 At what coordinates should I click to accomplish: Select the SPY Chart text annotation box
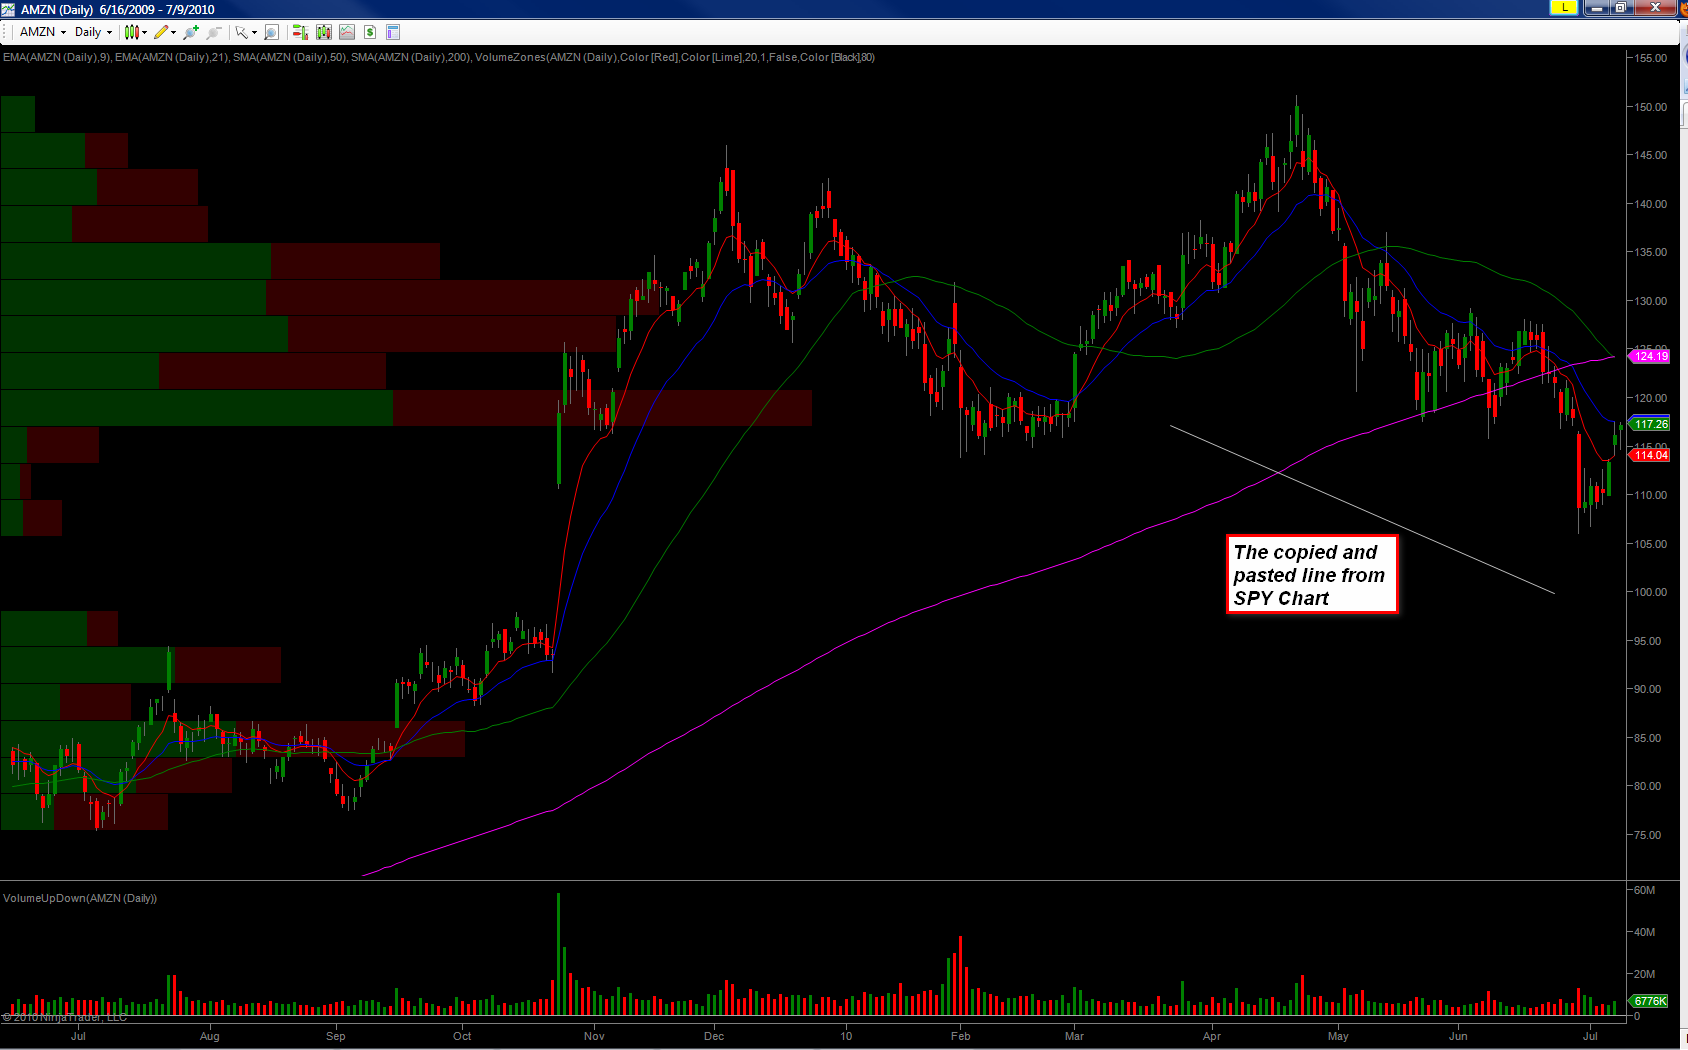pyautogui.click(x=1312, y=574)
